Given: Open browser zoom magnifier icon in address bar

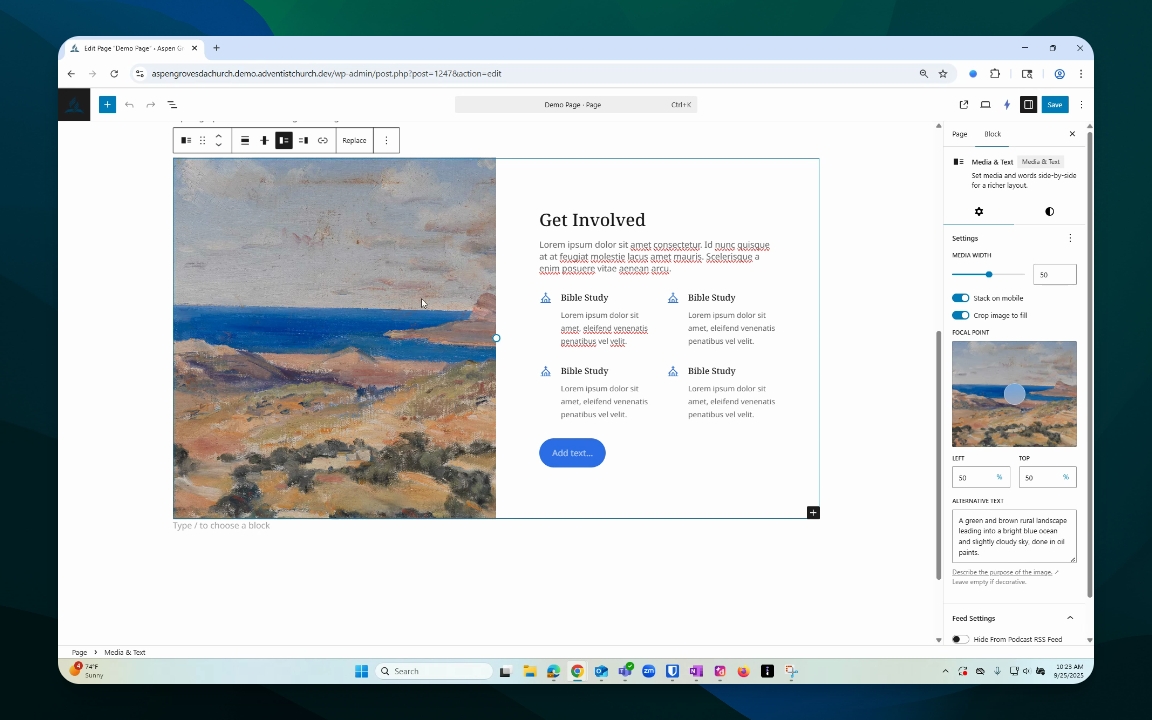Looking at the screenshot, I should pos(924,73).
